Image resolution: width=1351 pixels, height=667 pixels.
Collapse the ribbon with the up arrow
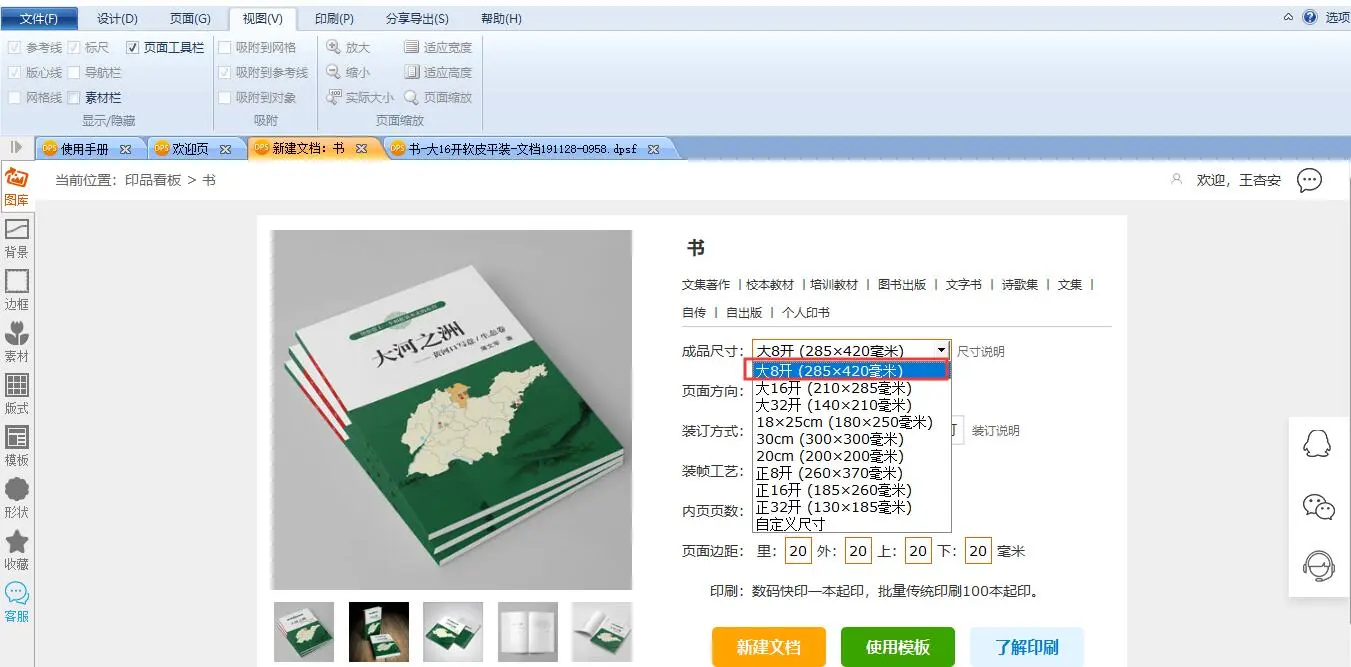point(1289,17)
